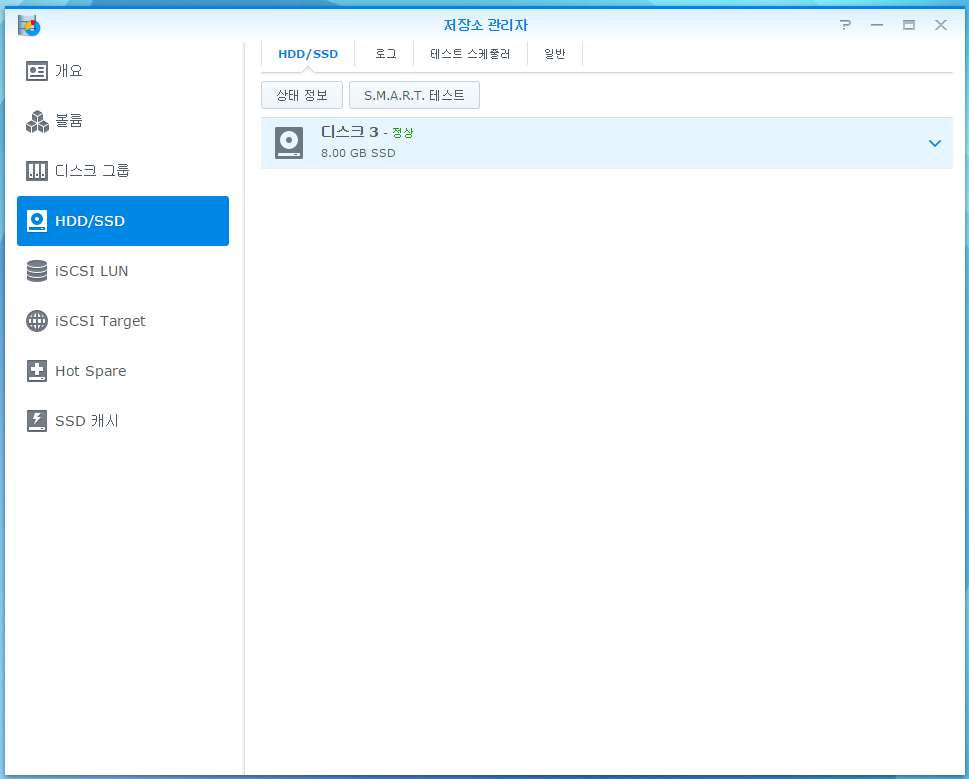Select the 볼륨 cubes icon
Viewport: 969px width, 779px height.
(37, 121)
